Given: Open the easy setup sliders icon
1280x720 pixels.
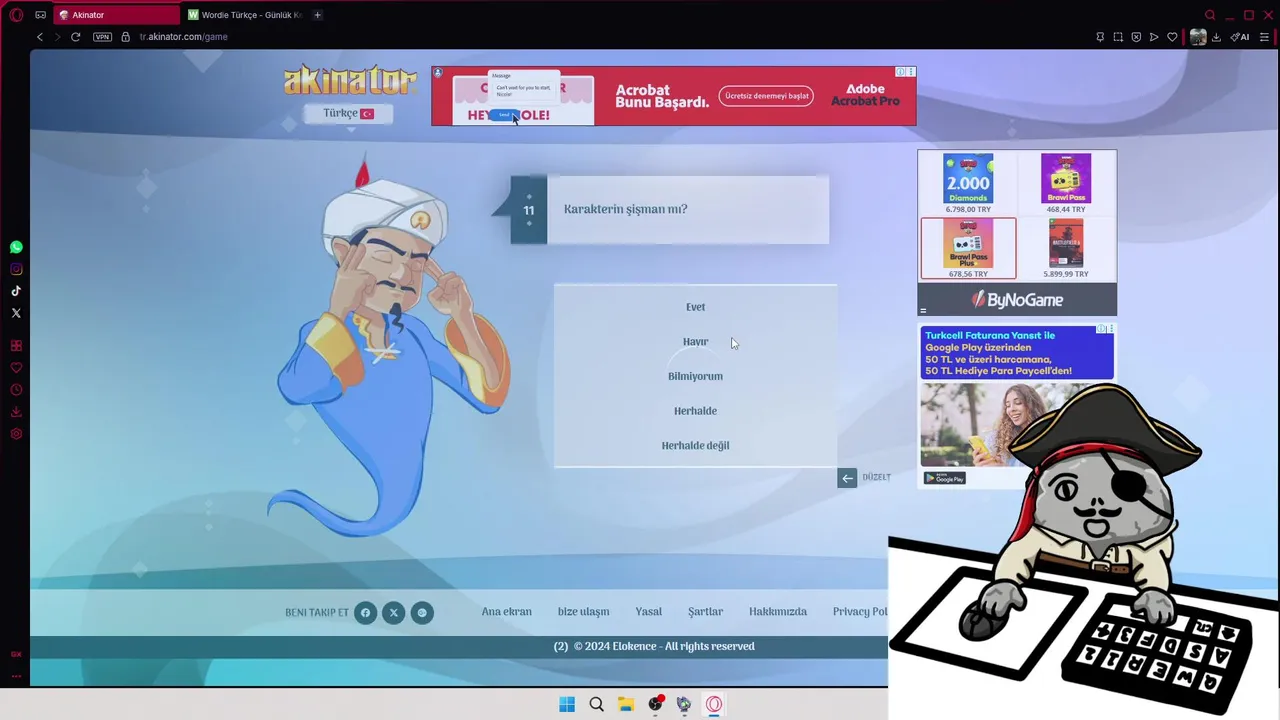Looking at the screenshot, I should click(1263, 37).
